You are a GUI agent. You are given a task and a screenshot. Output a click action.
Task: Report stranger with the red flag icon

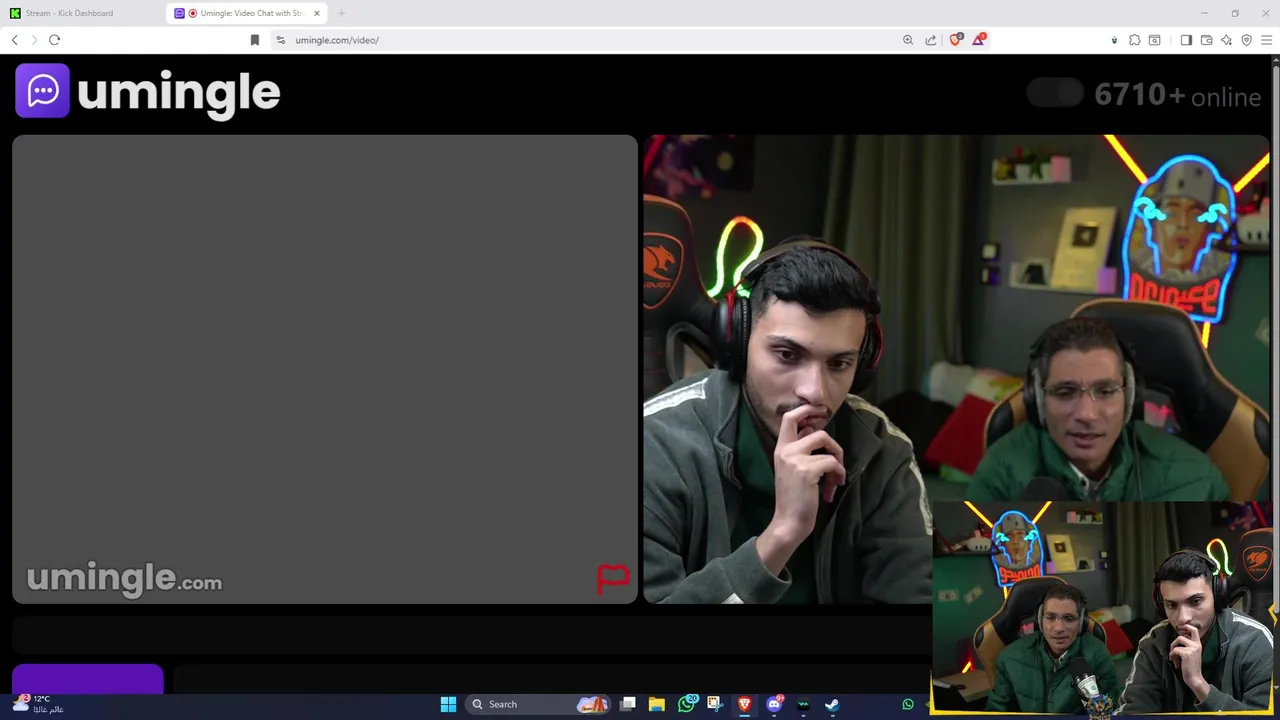pos(613,579)
